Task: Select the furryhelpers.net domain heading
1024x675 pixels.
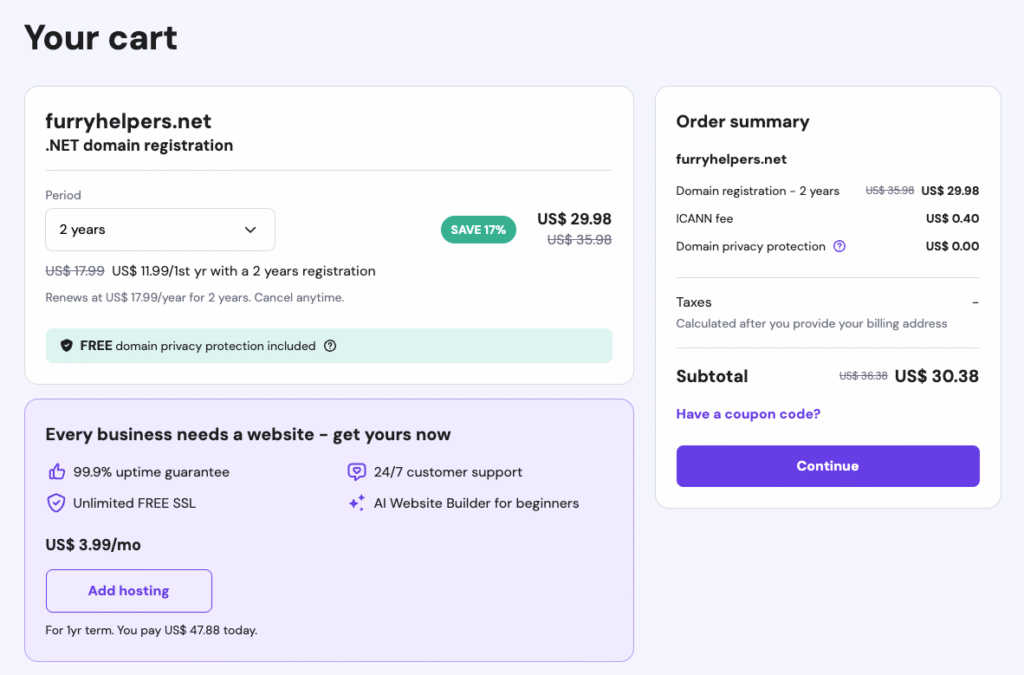Action: coord(128,120)
